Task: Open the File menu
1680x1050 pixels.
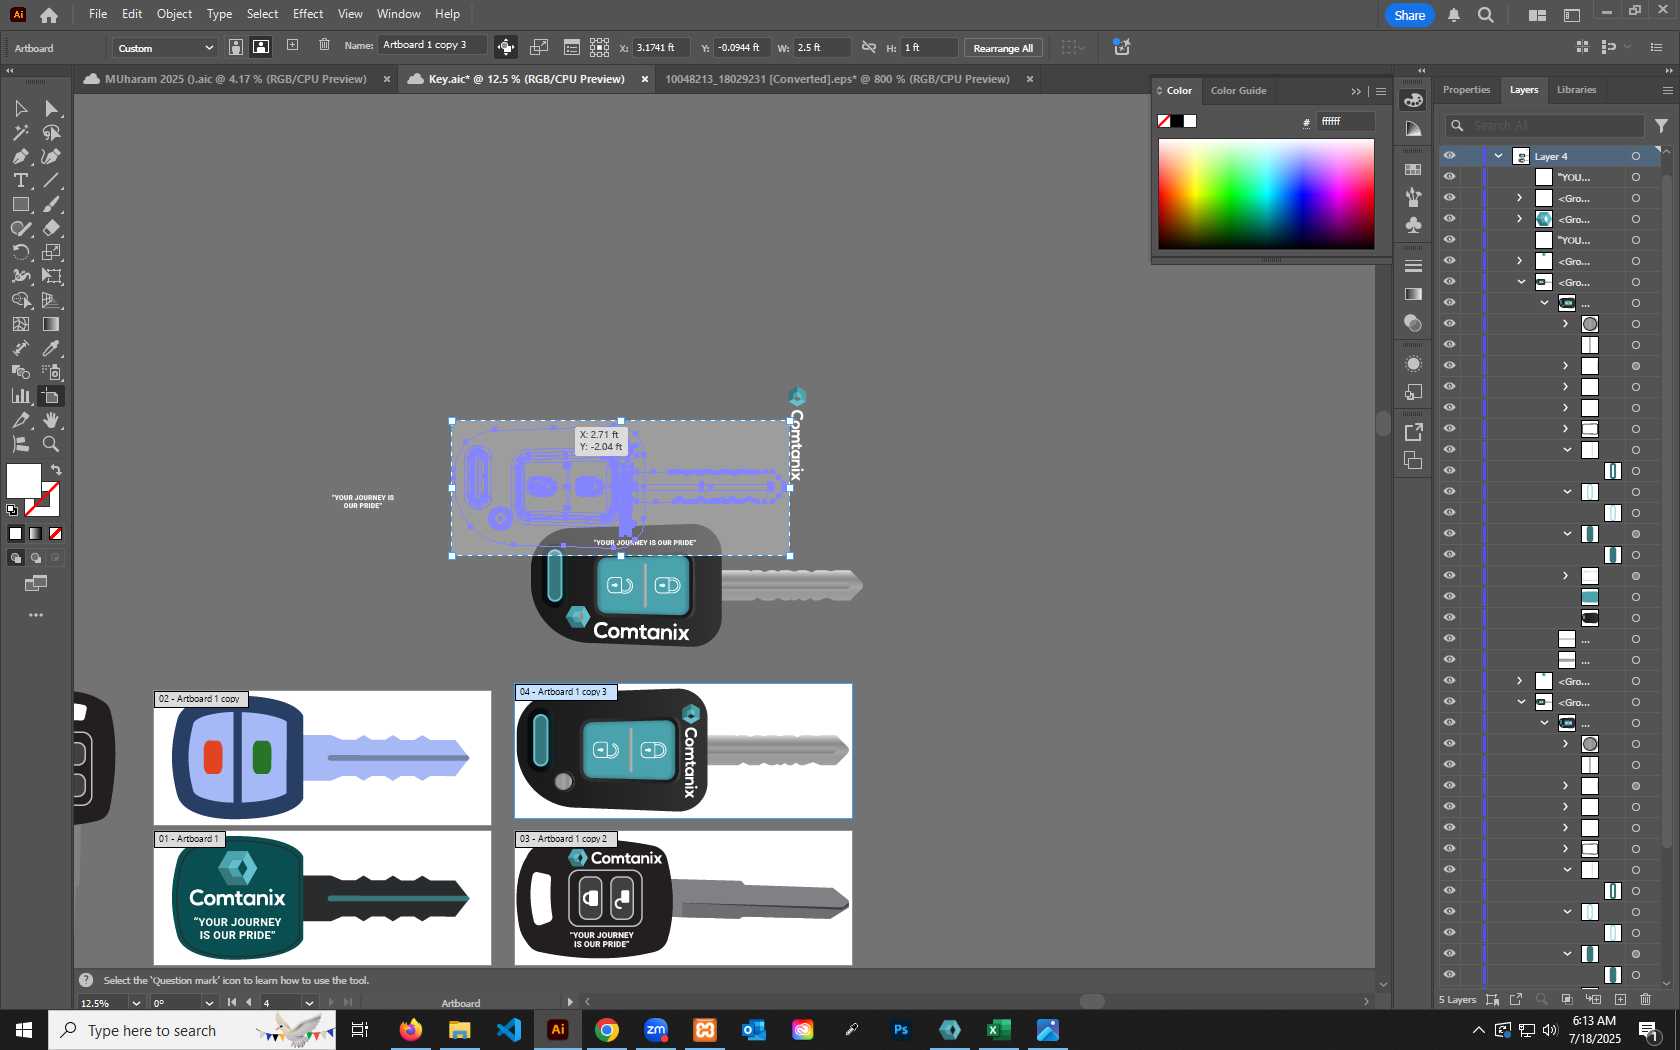Action: point(98,14)
